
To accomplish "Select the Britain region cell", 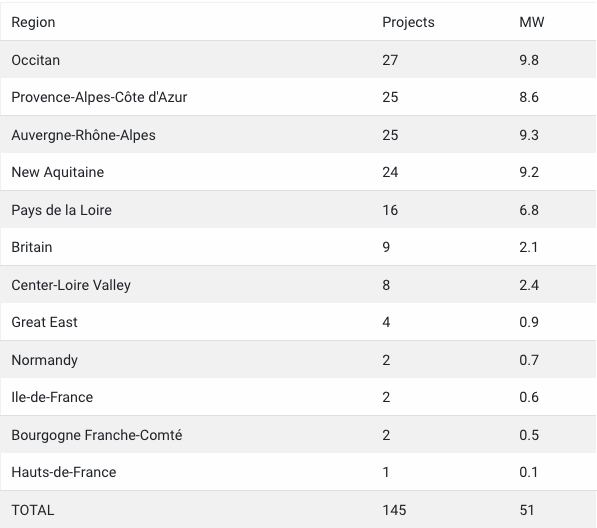I will [32, 247].
